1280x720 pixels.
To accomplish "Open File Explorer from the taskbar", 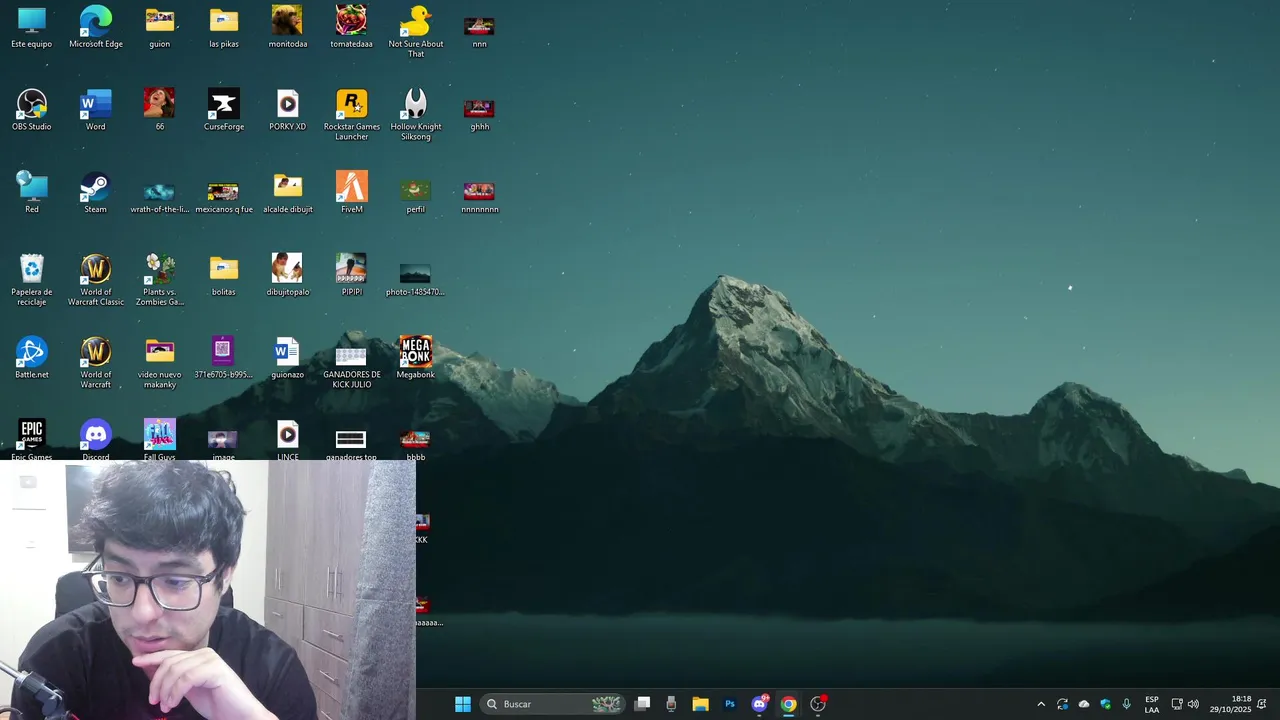I will pyautogui.click(x=701, y=704).
